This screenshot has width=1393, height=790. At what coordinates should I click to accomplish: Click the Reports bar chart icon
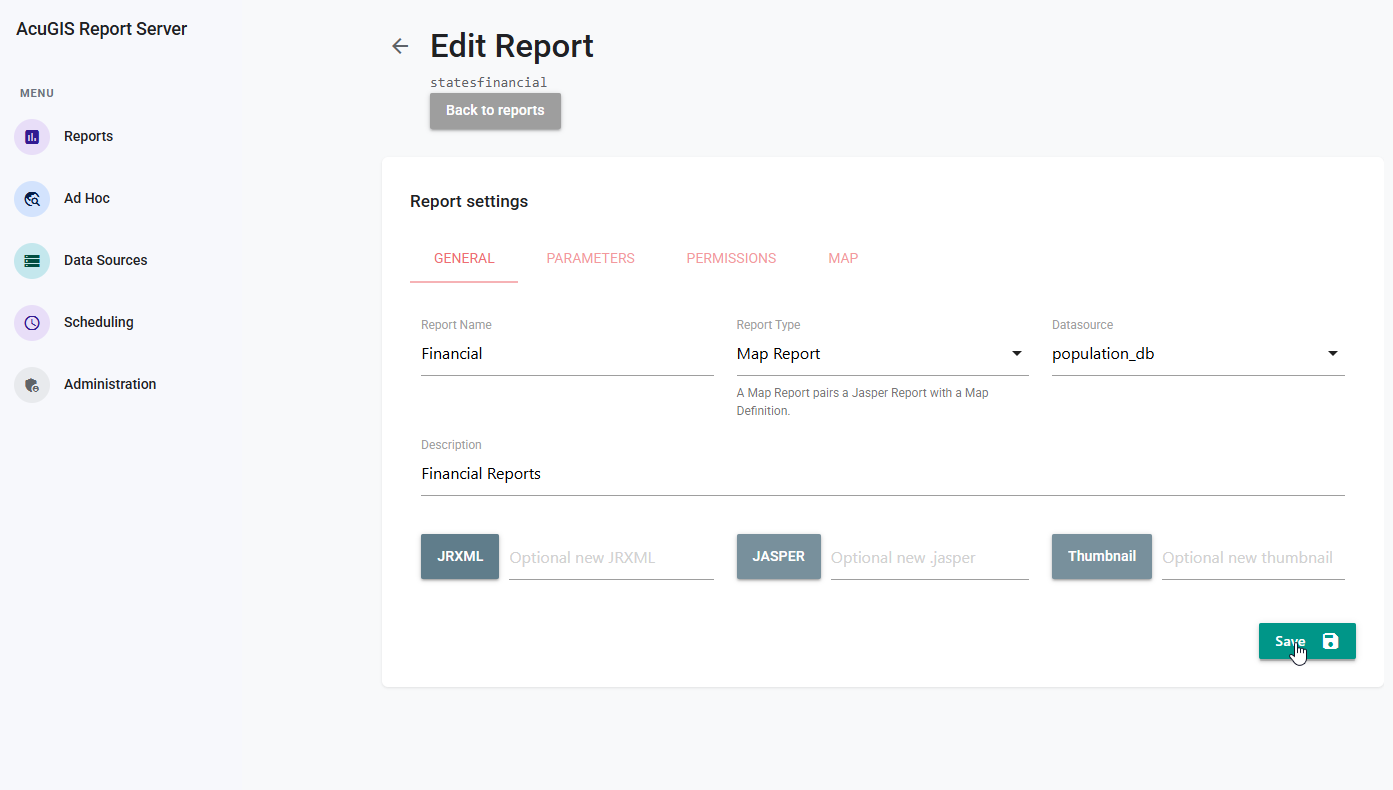pos(32,137)
